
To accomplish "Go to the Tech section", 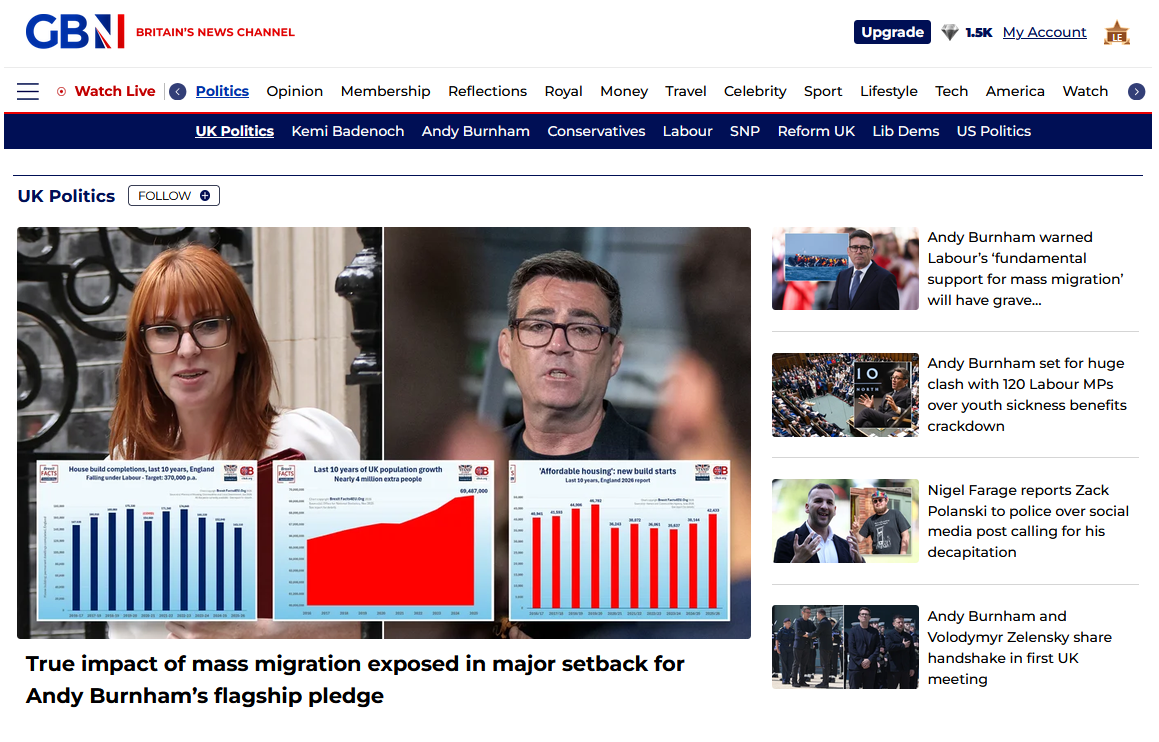I will click(951, 92).
